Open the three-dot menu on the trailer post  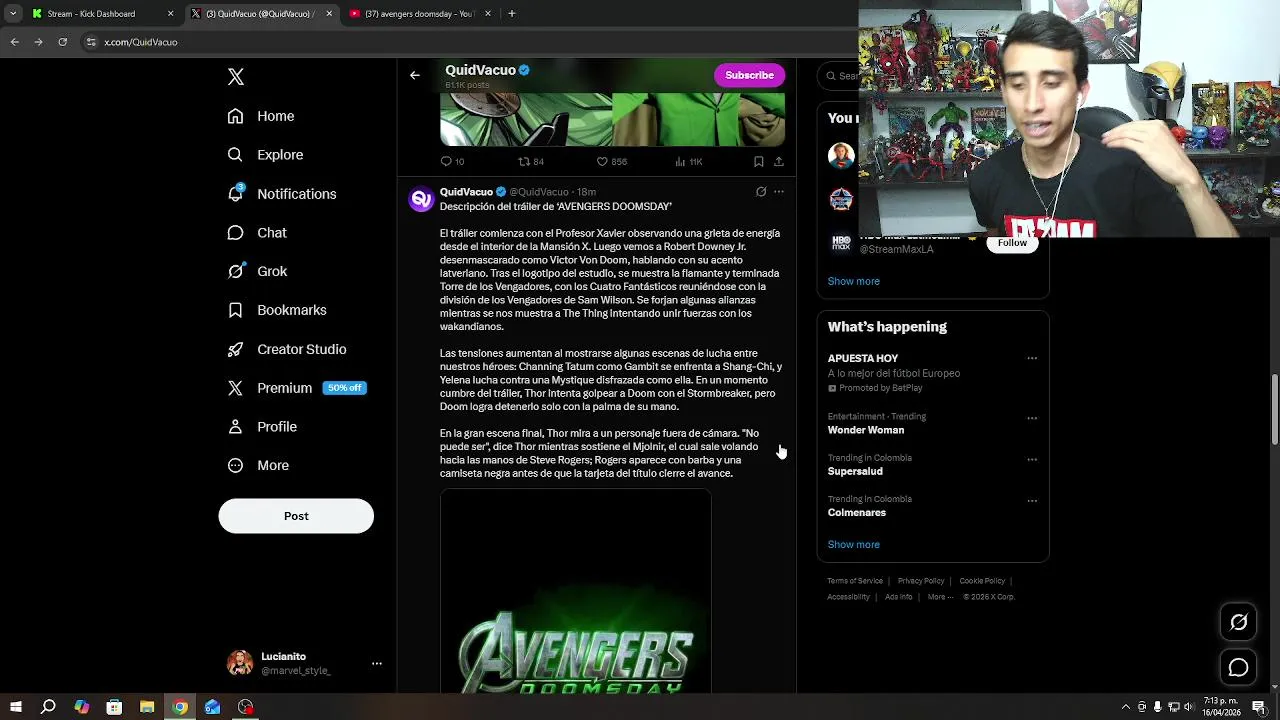(x=779, y=192)
